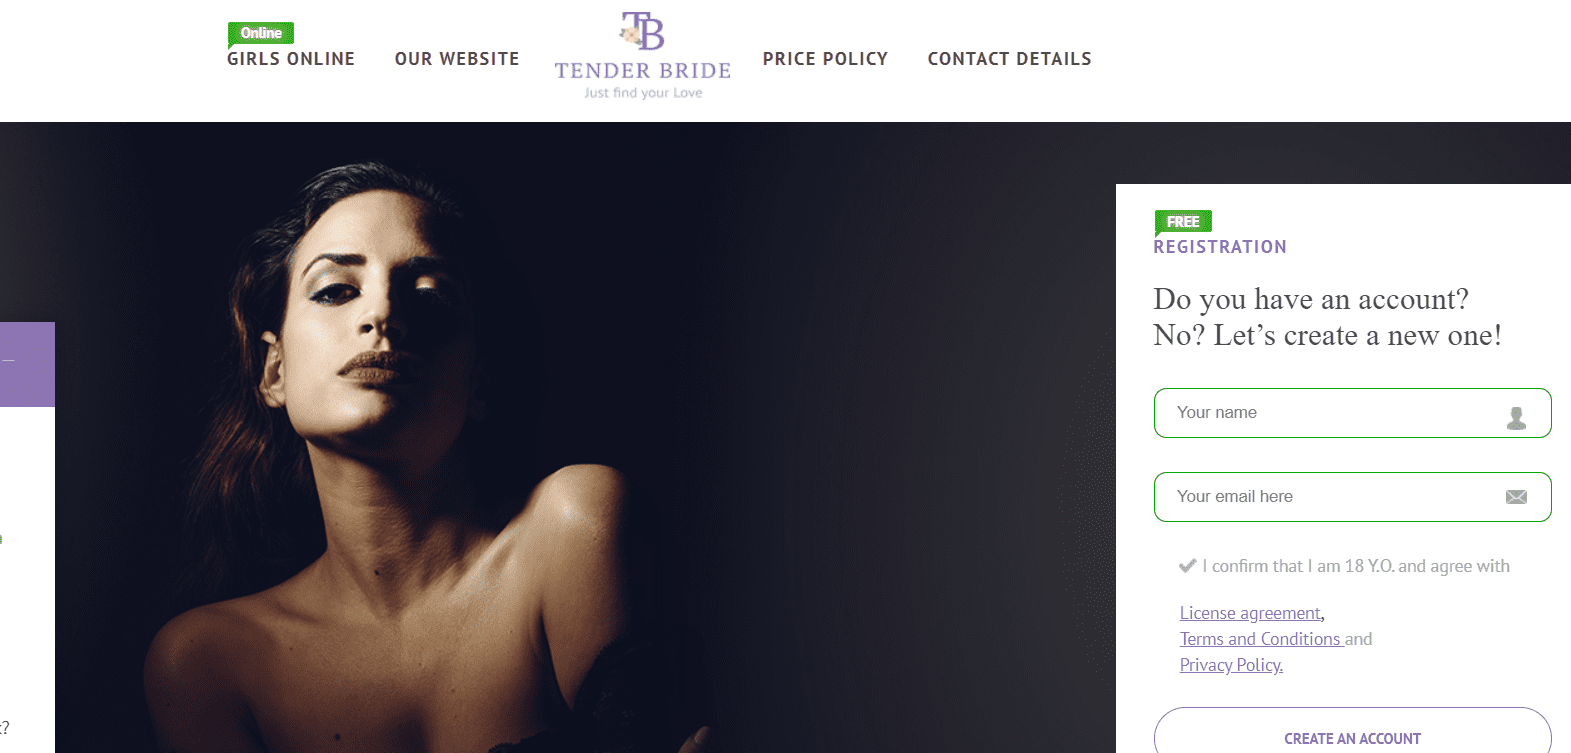The image size is (1571, 753).
Task: Click the person icon in name field
Action: pos(1516,418)
